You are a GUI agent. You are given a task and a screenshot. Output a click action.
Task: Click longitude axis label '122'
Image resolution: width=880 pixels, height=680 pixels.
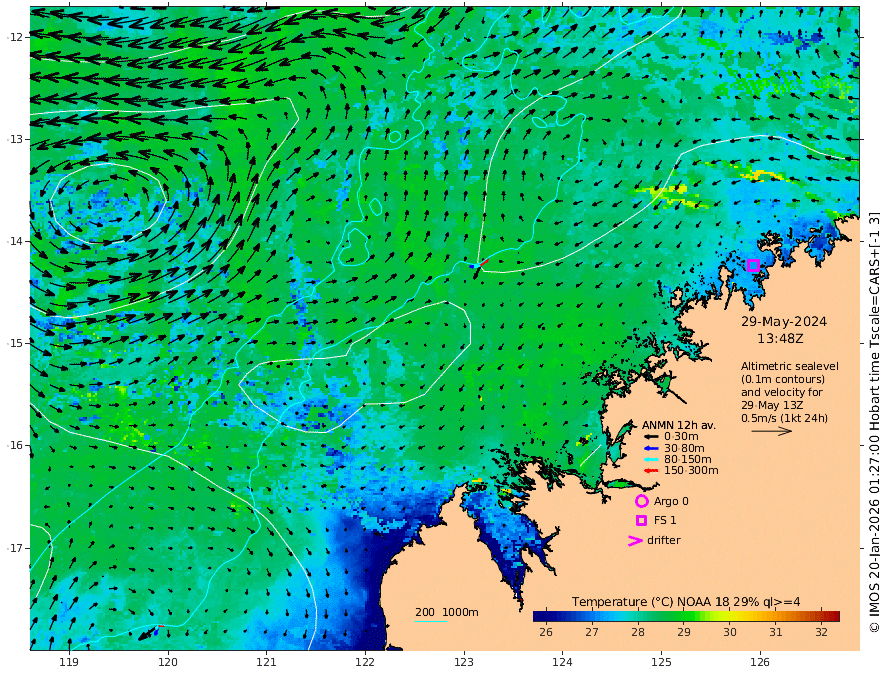(365, 662)
